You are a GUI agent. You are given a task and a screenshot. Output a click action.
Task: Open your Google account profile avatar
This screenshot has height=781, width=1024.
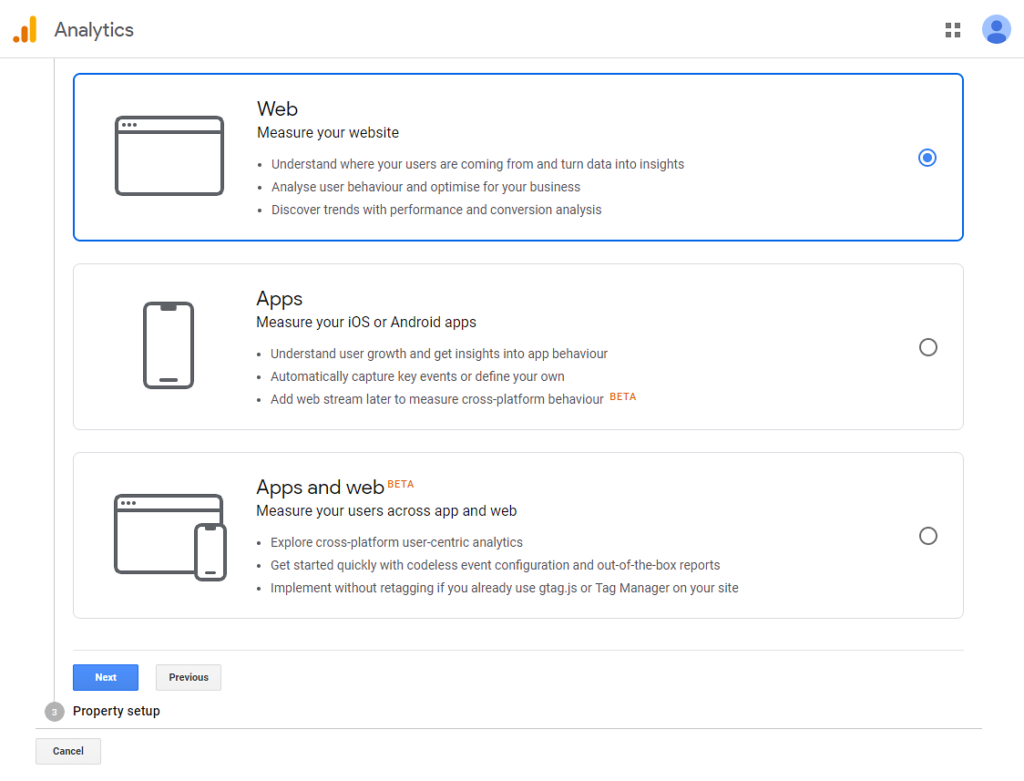(996, 29)
